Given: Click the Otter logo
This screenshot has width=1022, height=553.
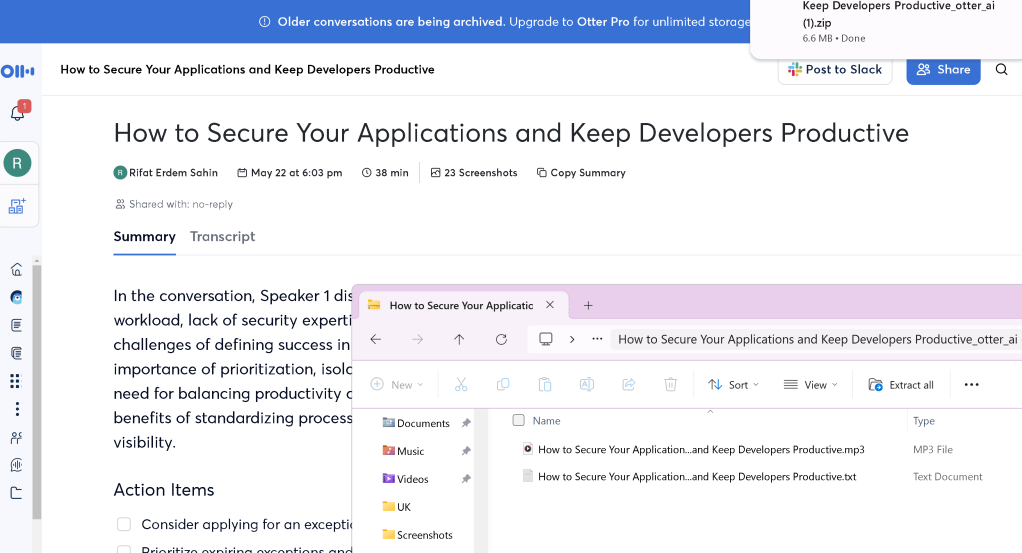Looking at the screenshot, I should (x=18, y=71).
